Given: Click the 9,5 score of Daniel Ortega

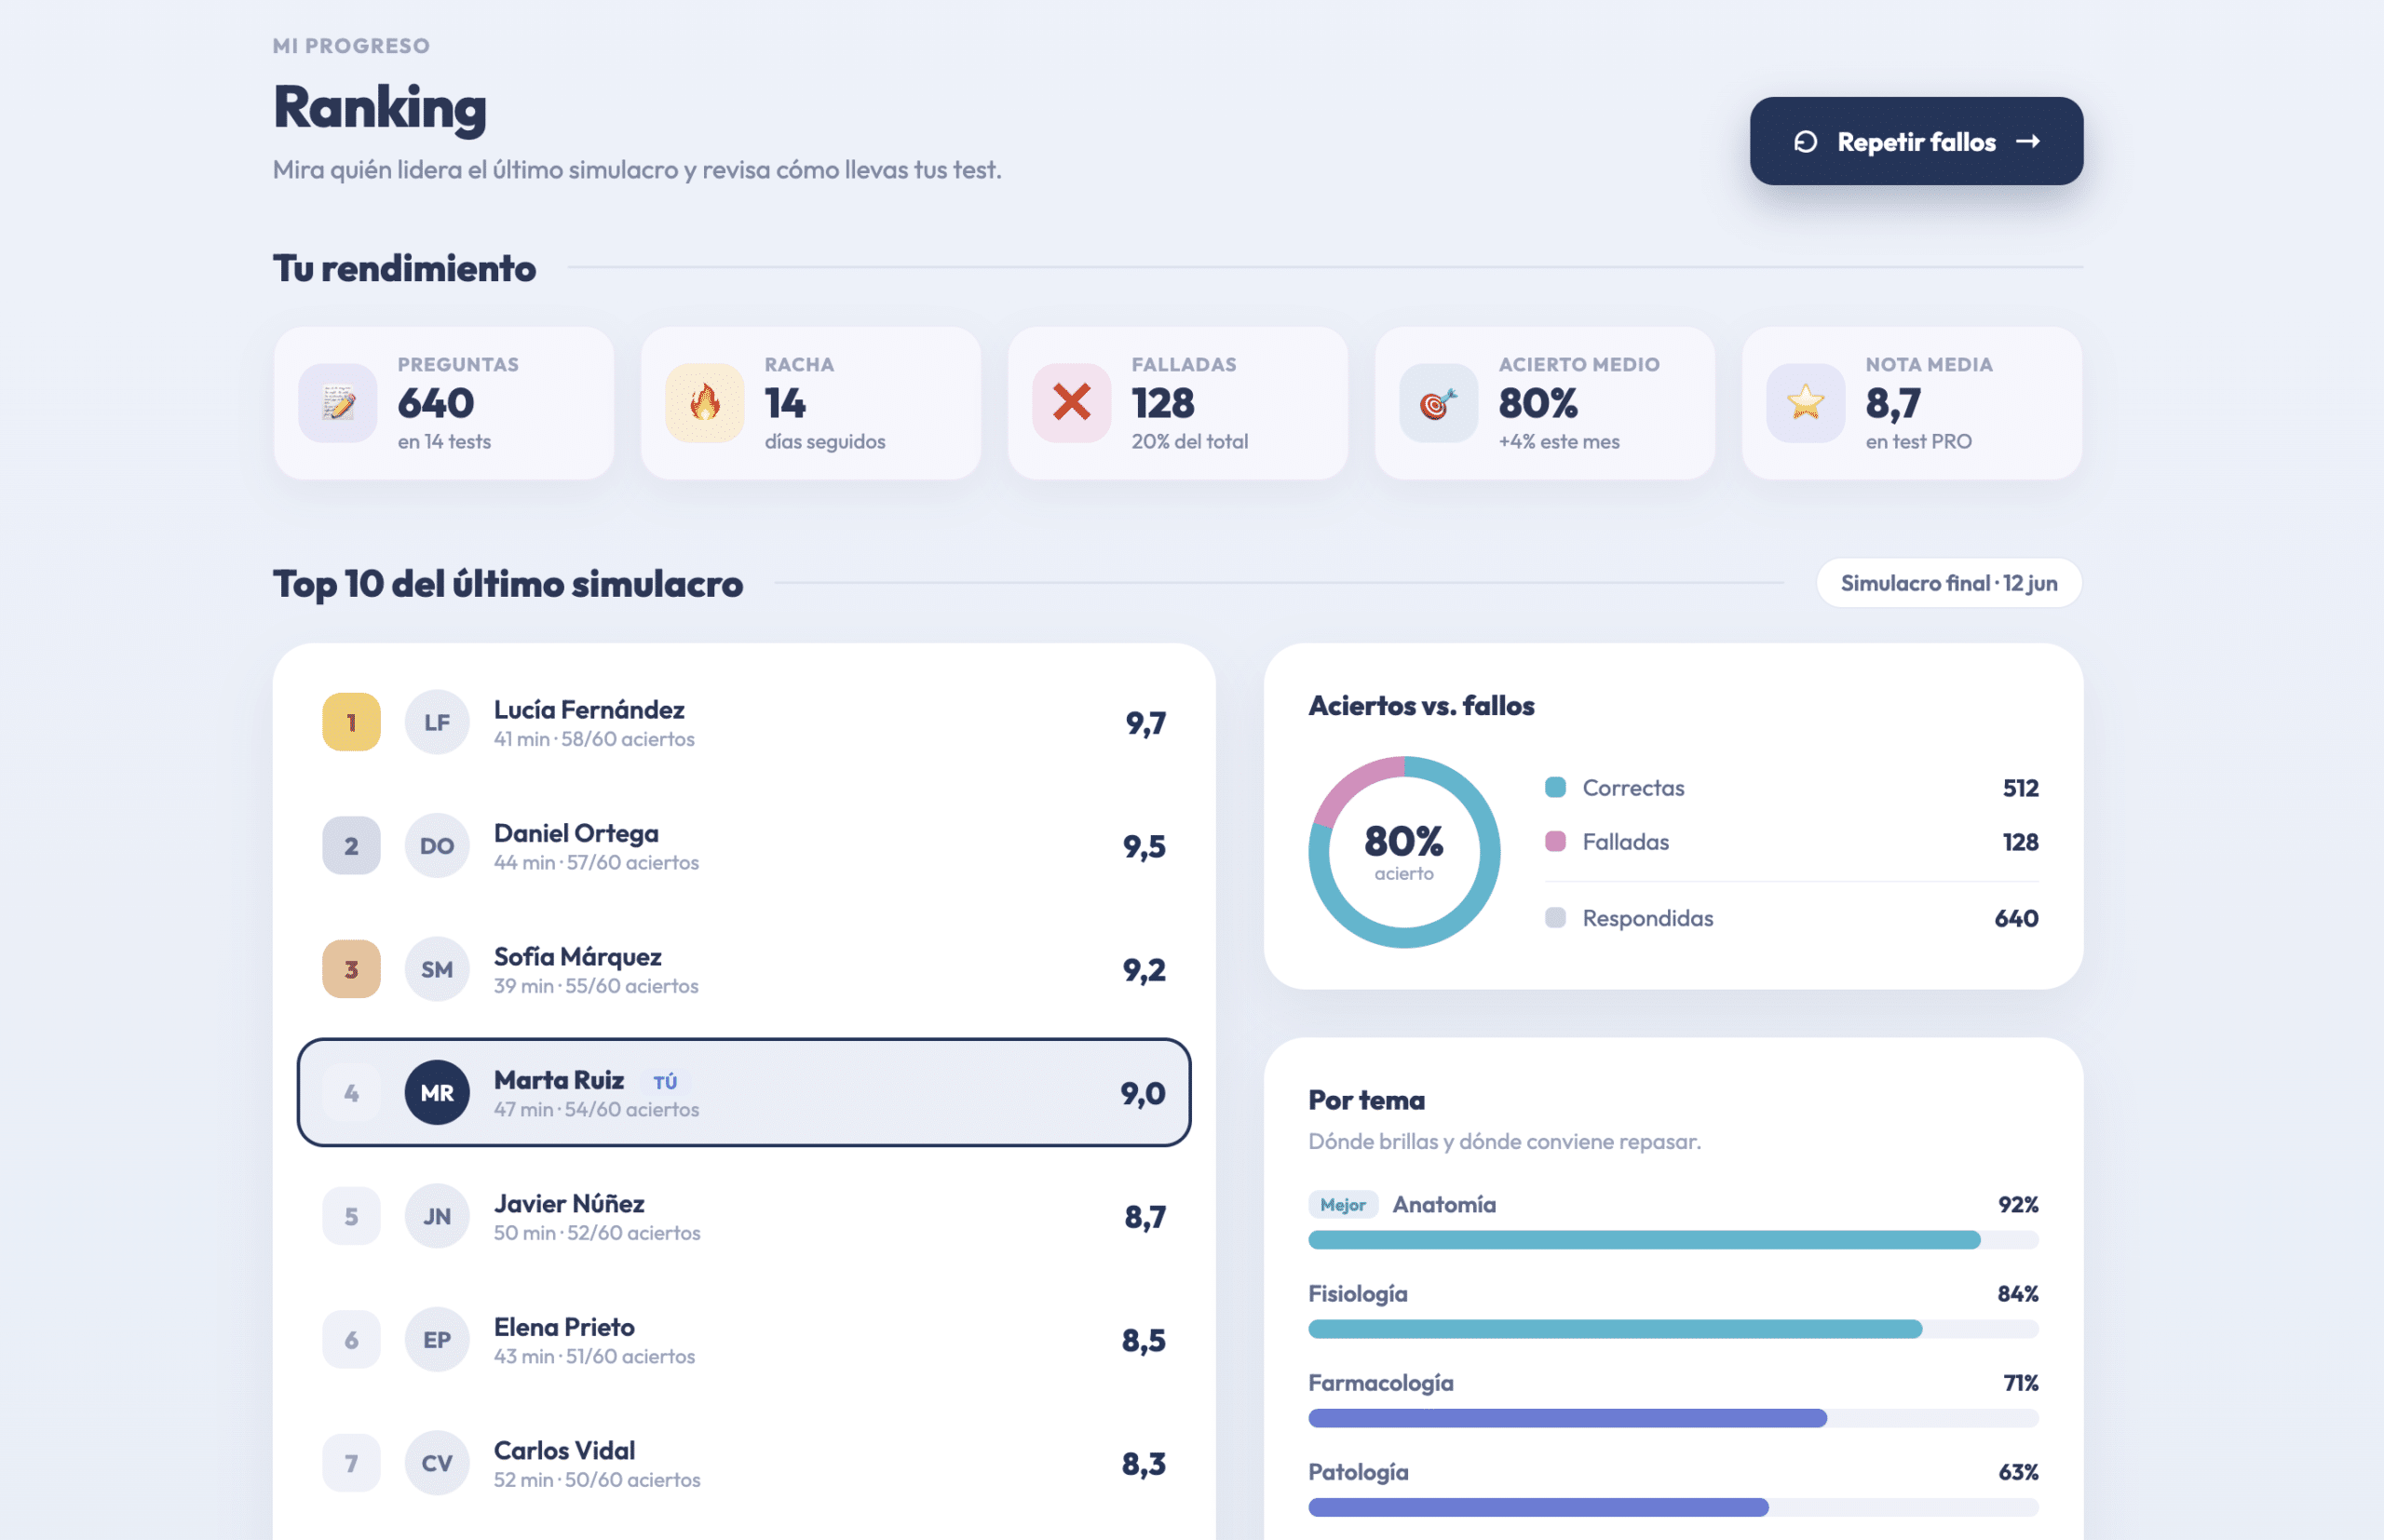Looking at the screenshot, I should [1144, 847].
